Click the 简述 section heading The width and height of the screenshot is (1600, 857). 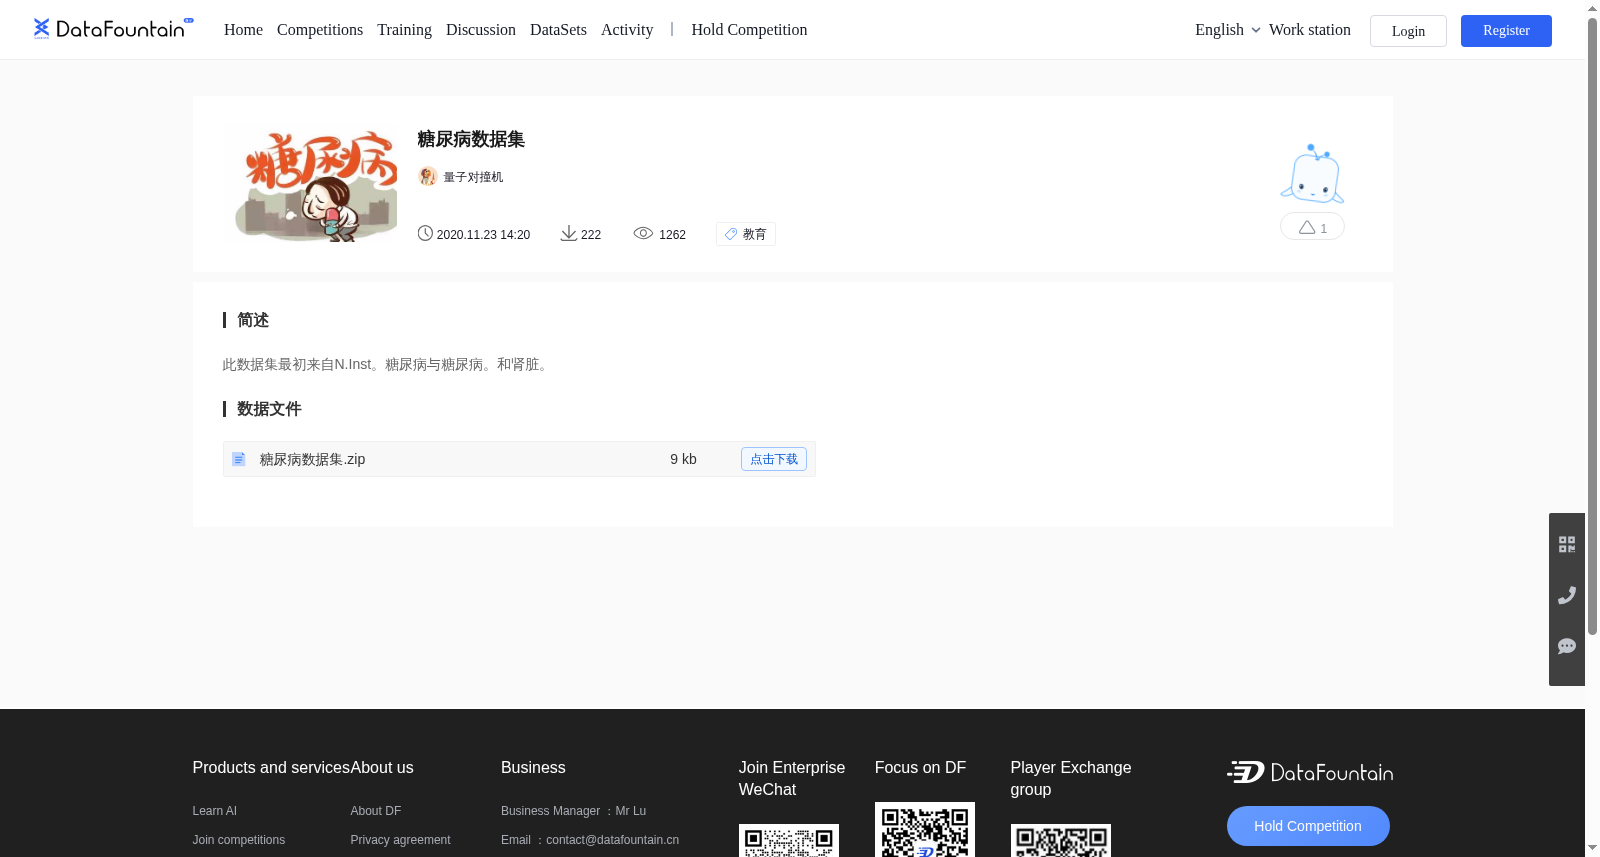(x=253, y=320)
